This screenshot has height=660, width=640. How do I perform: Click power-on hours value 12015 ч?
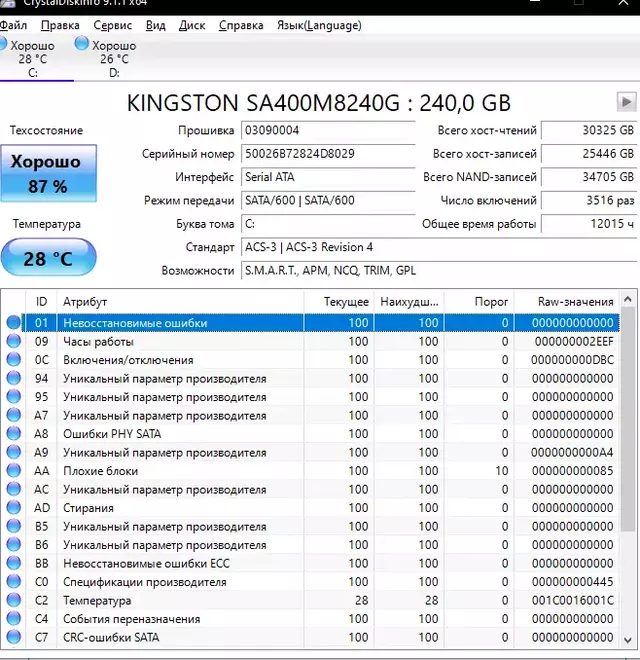pos(589,224)
